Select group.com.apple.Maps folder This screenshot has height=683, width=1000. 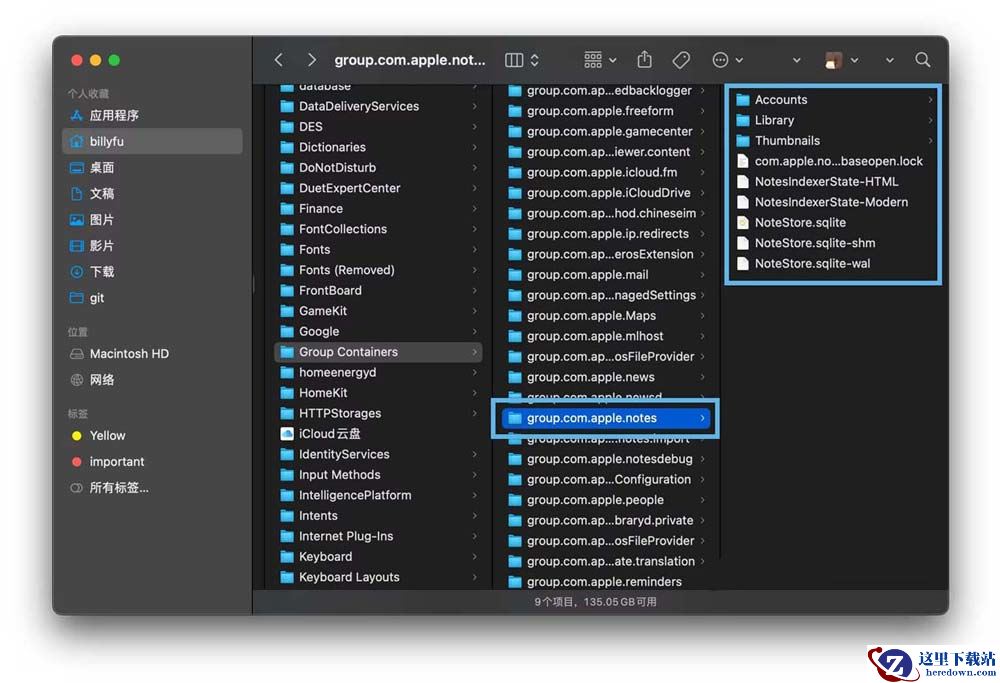[606, 316]
